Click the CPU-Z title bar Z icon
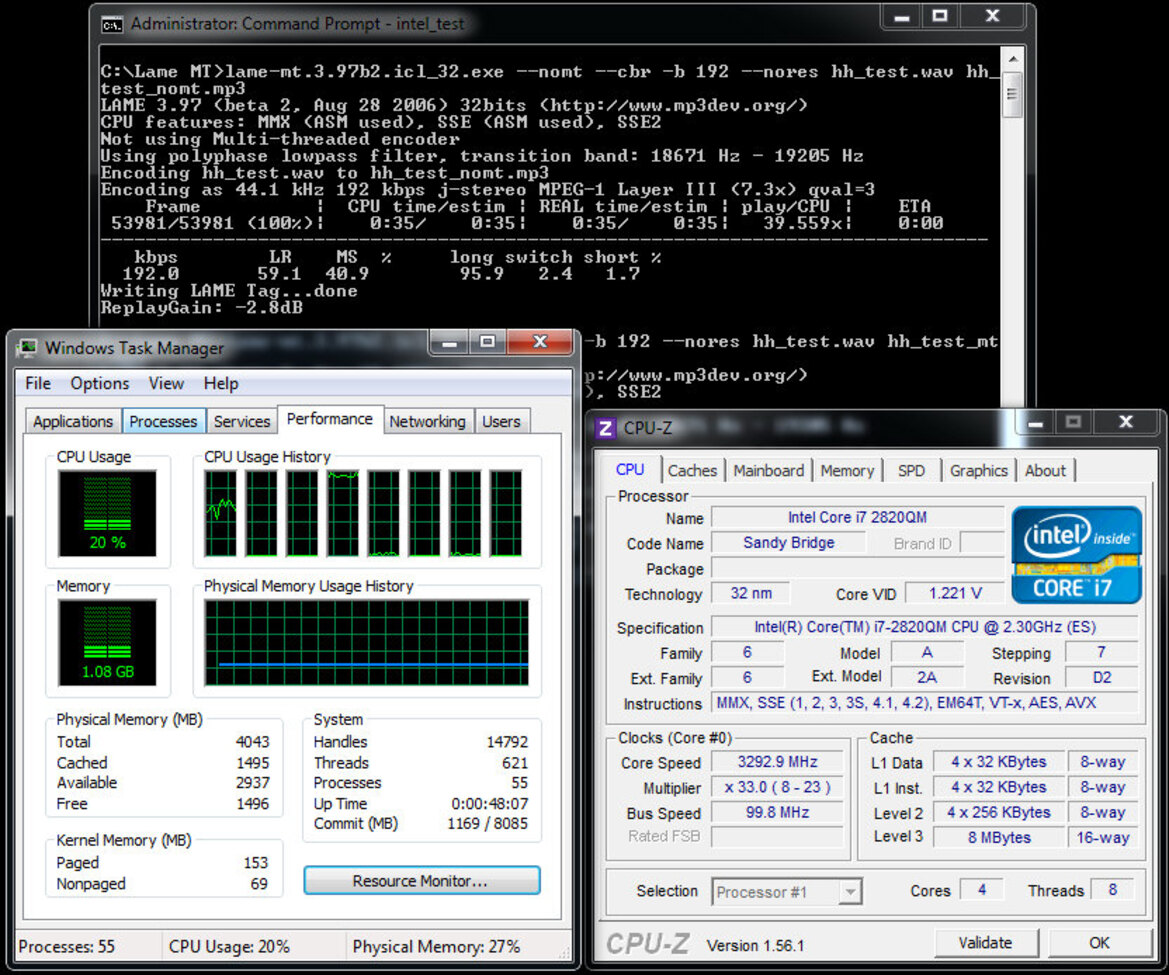Image resolution: width=1169 pixels, height=975 pixels. click(x=605, y=429)
